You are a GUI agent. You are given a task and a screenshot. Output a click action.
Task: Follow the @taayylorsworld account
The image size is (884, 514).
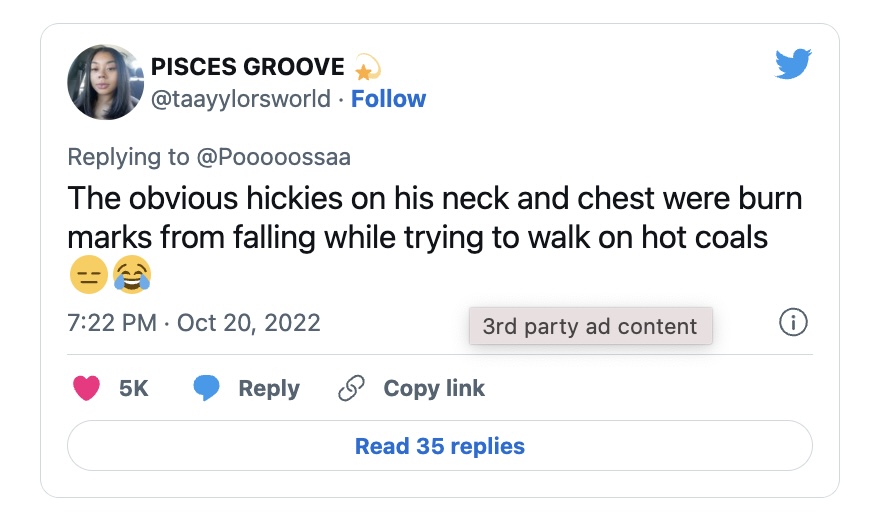pyautogui.click(x=388, y=99)
